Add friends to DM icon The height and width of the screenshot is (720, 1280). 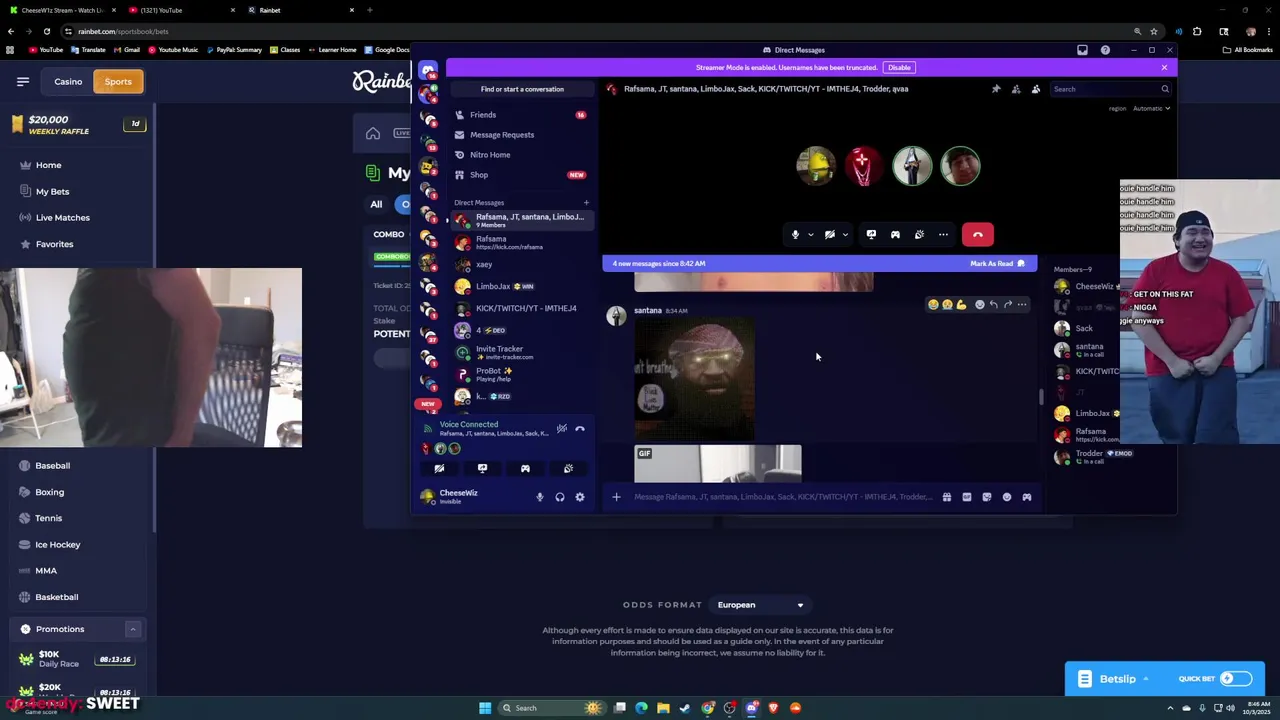[1016, 89]
